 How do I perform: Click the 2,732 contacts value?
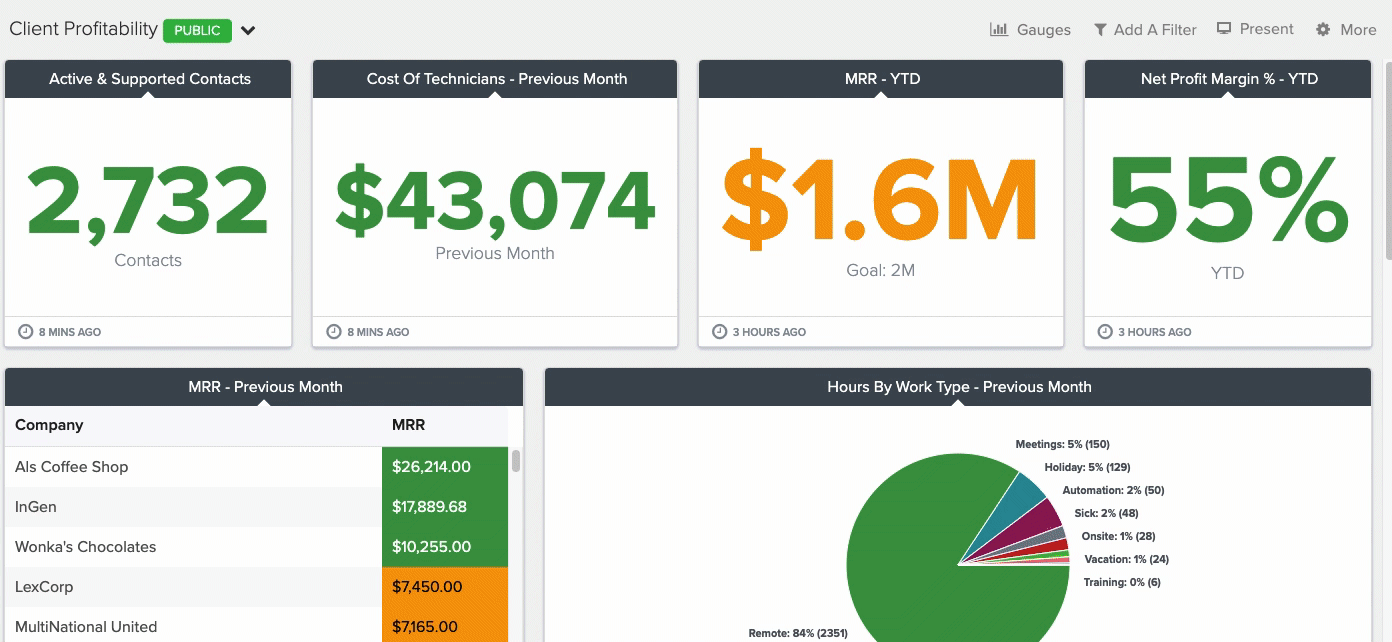[x=148, y=202]
